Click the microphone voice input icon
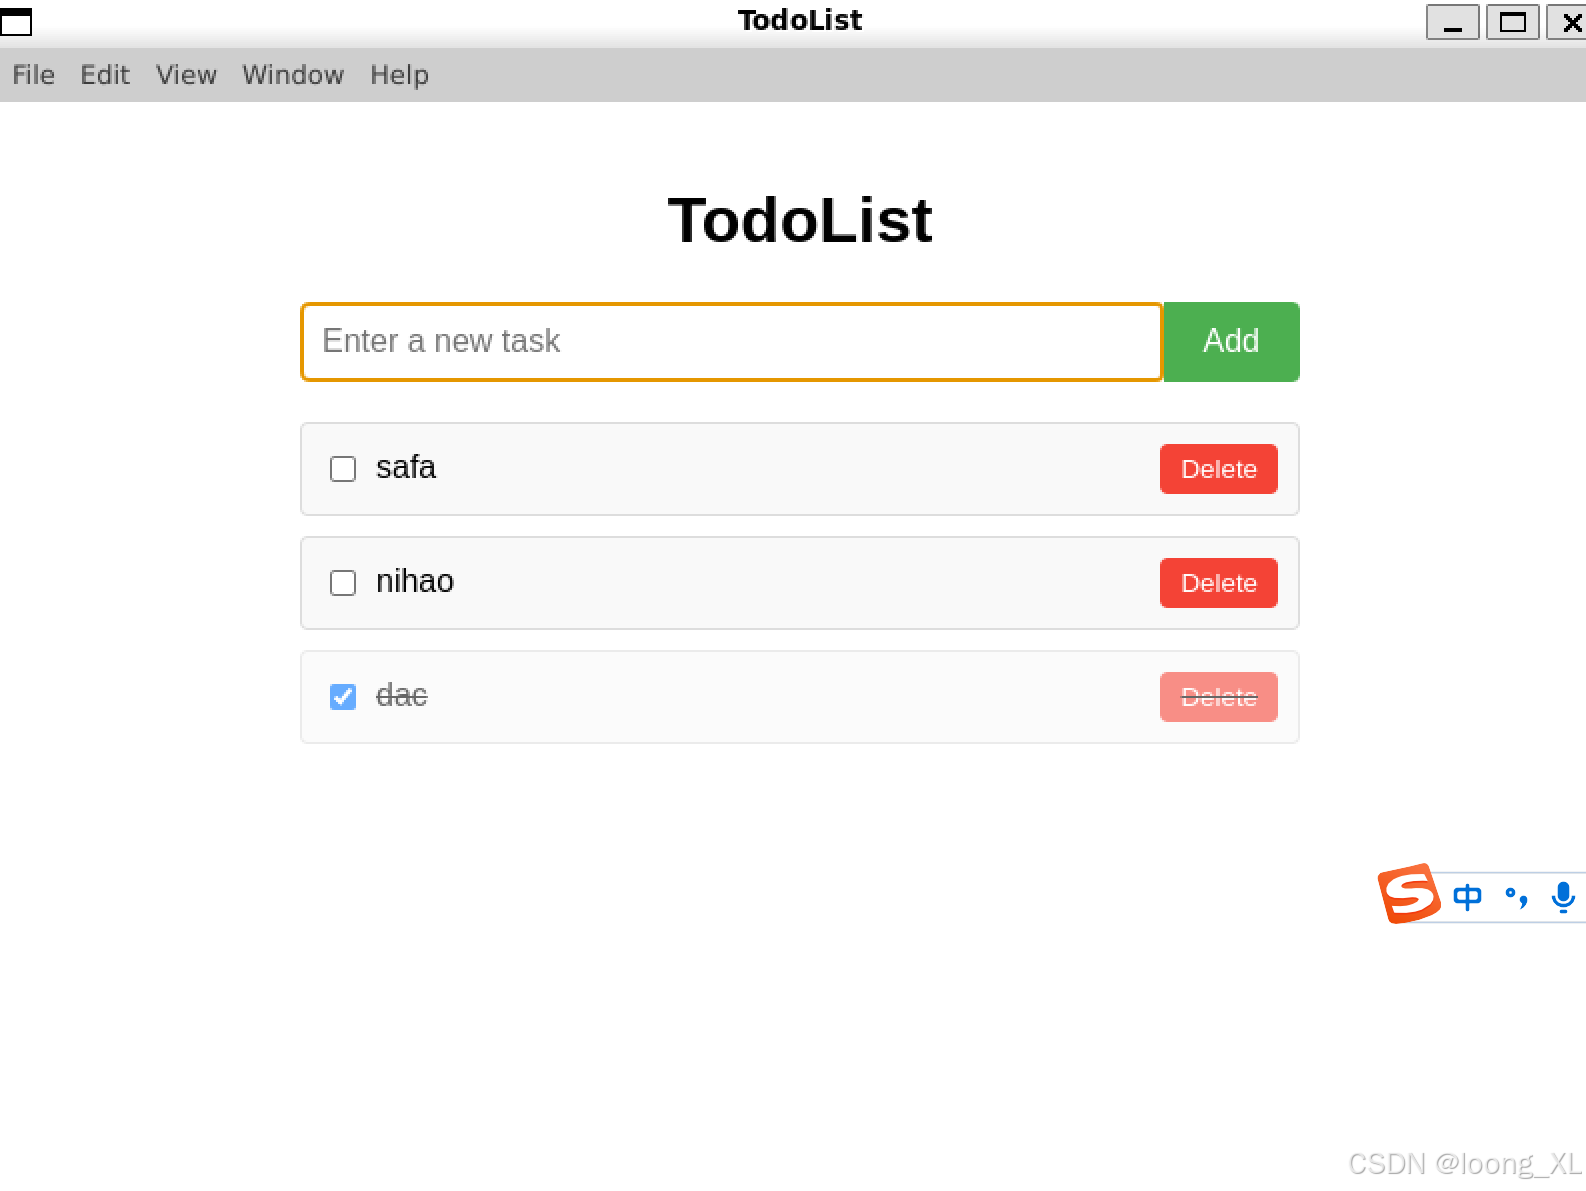This screenshot has width=1586, height=1191. click(1563, 897)
